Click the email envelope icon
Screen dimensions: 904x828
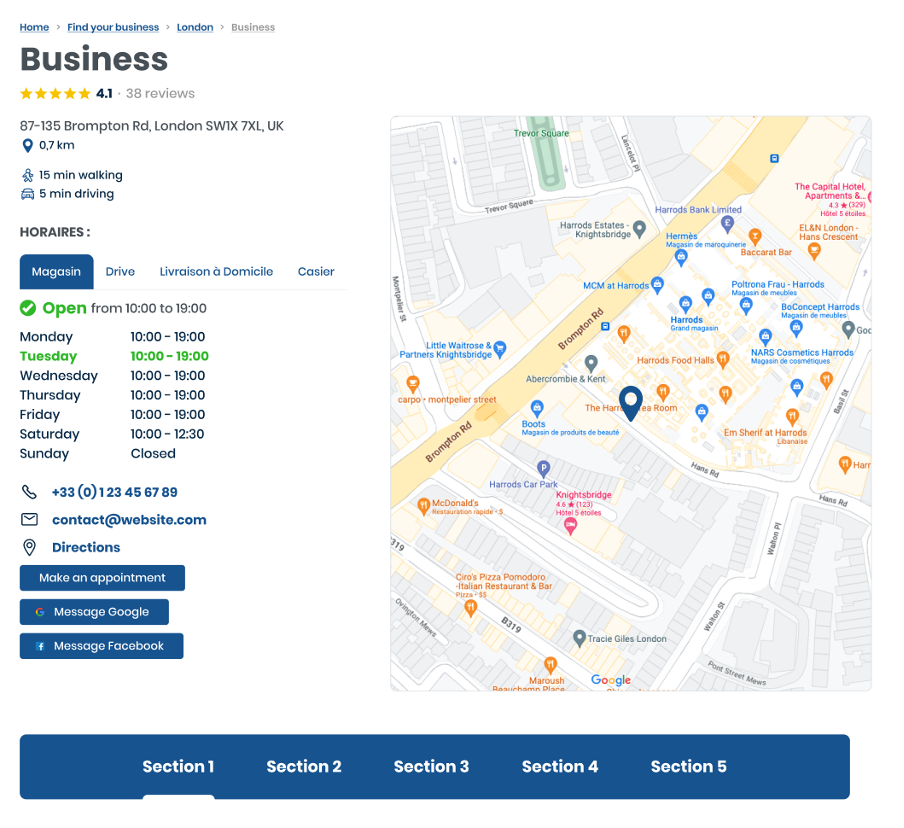coord(29,520)
